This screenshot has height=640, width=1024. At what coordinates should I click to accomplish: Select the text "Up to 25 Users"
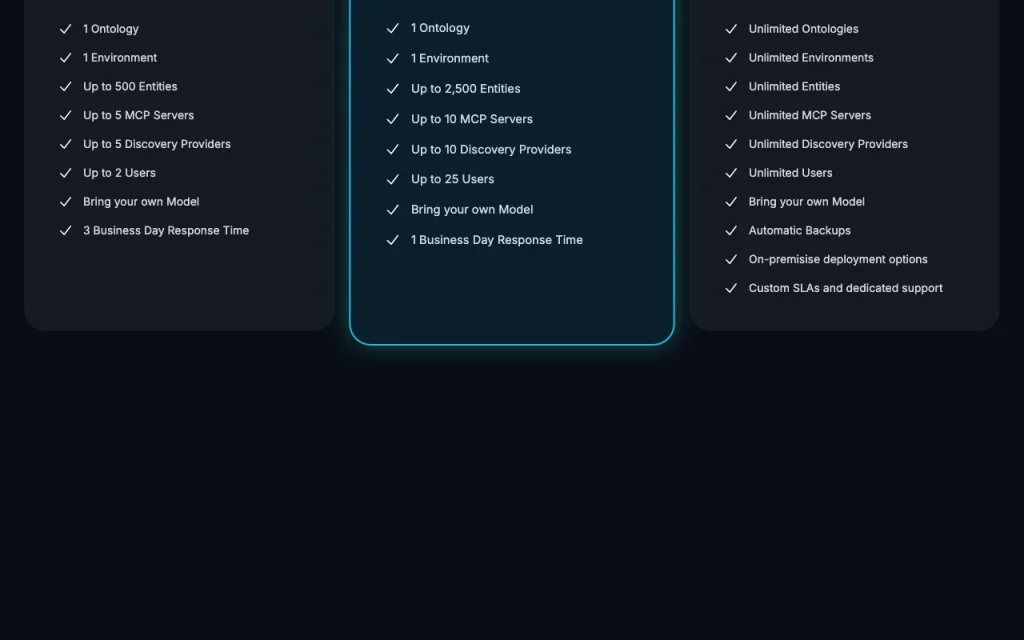pyautogui.click(x=453, y=179)
